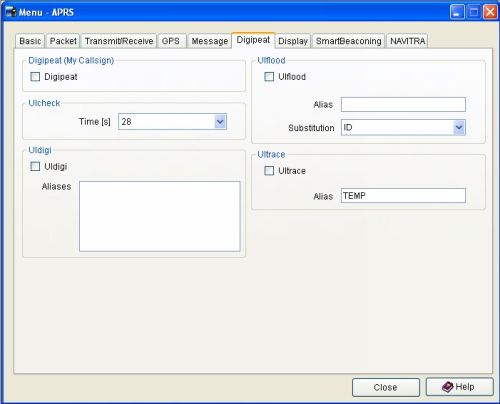Enable the UIflood checkbox

tap(269, 77)
